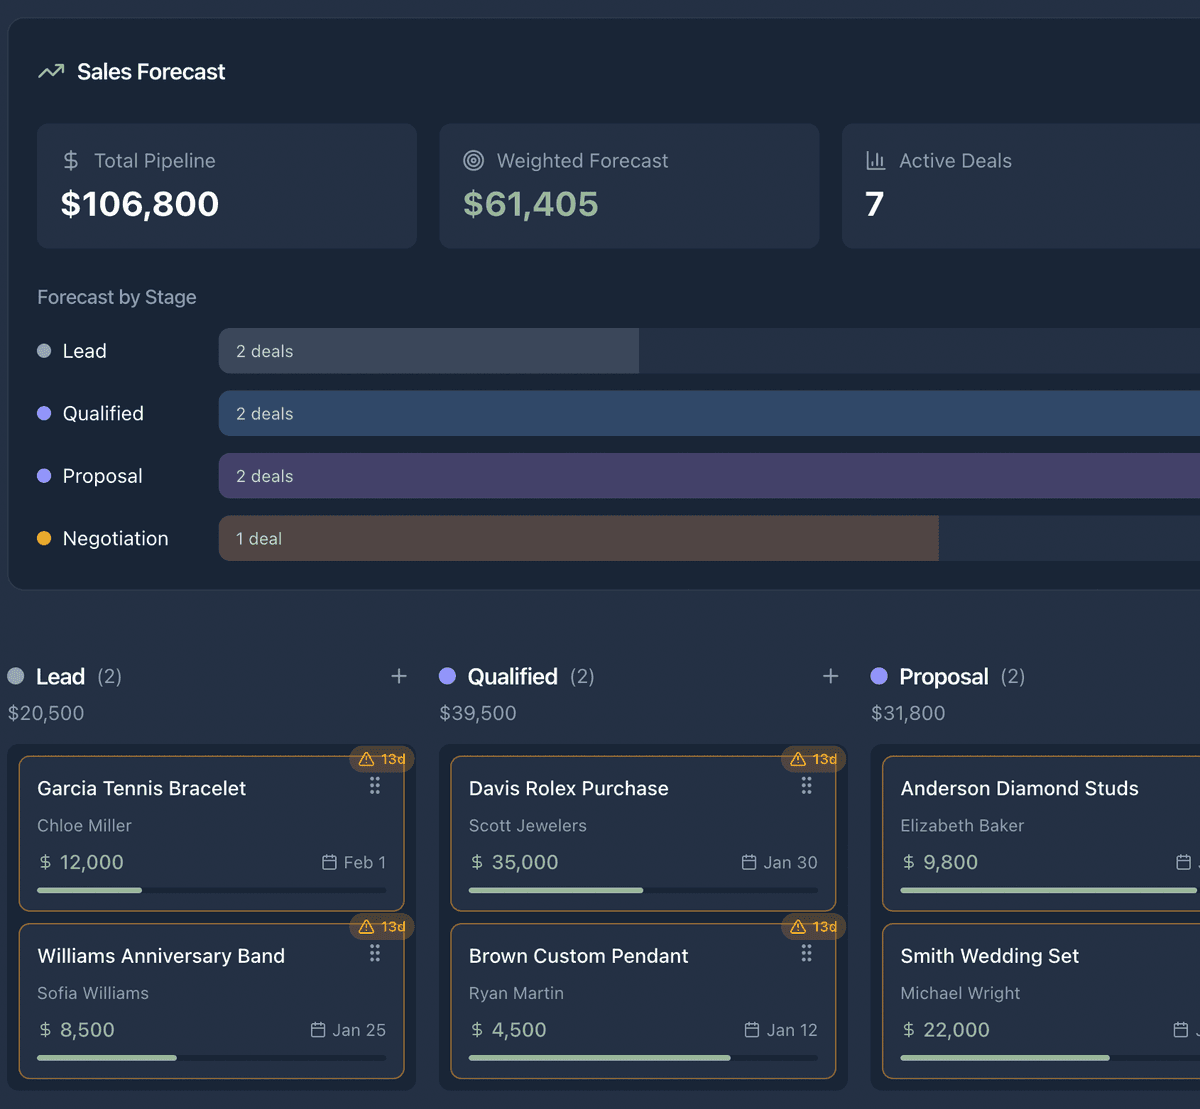Click the progress bar on Brown Custom Pendant card

point(643,1058)
